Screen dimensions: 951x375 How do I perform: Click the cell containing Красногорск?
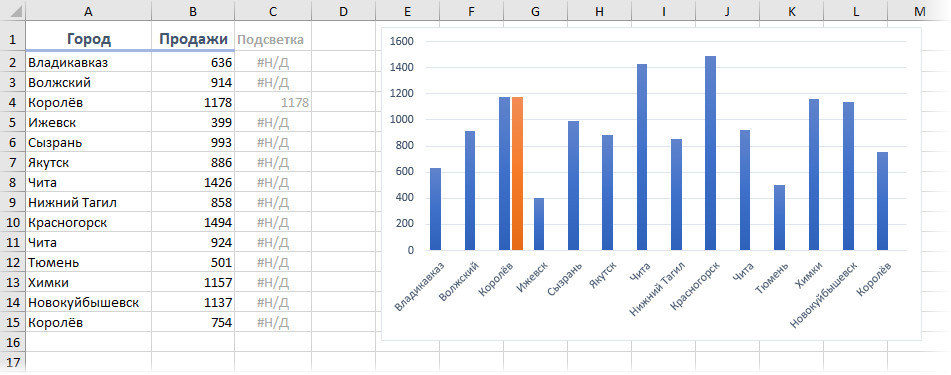[x=89, y=222]
